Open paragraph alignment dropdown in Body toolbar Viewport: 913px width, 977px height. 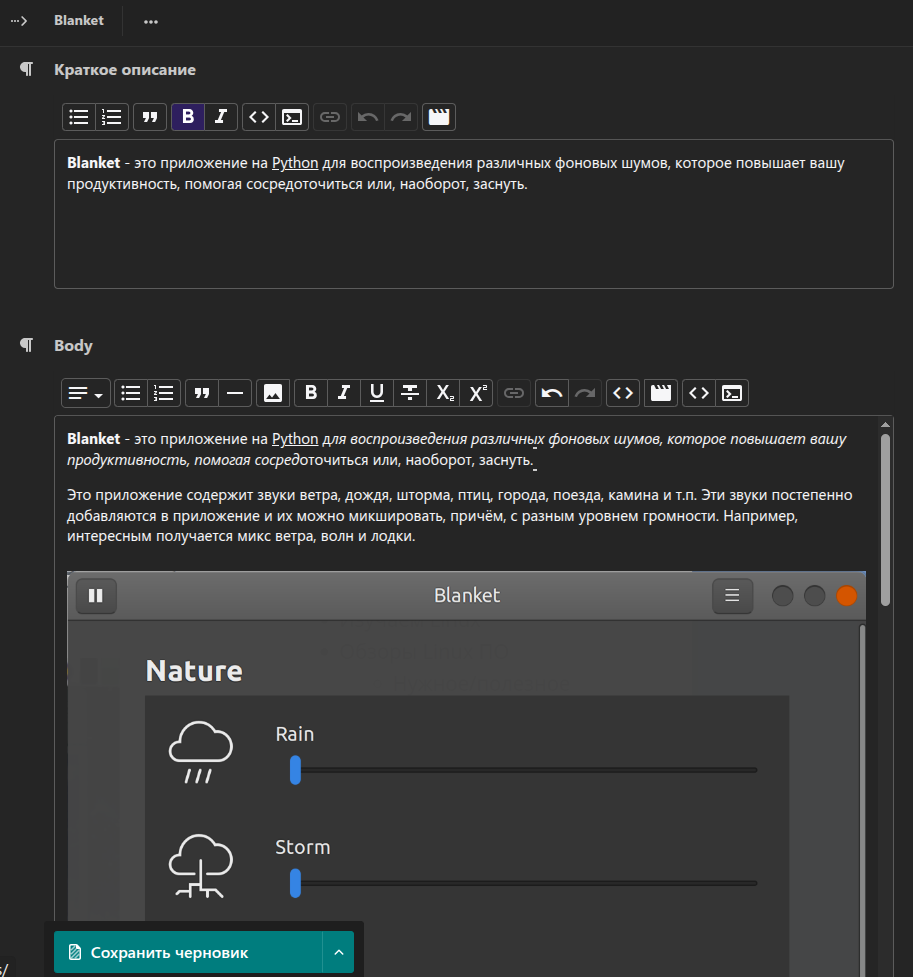tap(86, 393)
